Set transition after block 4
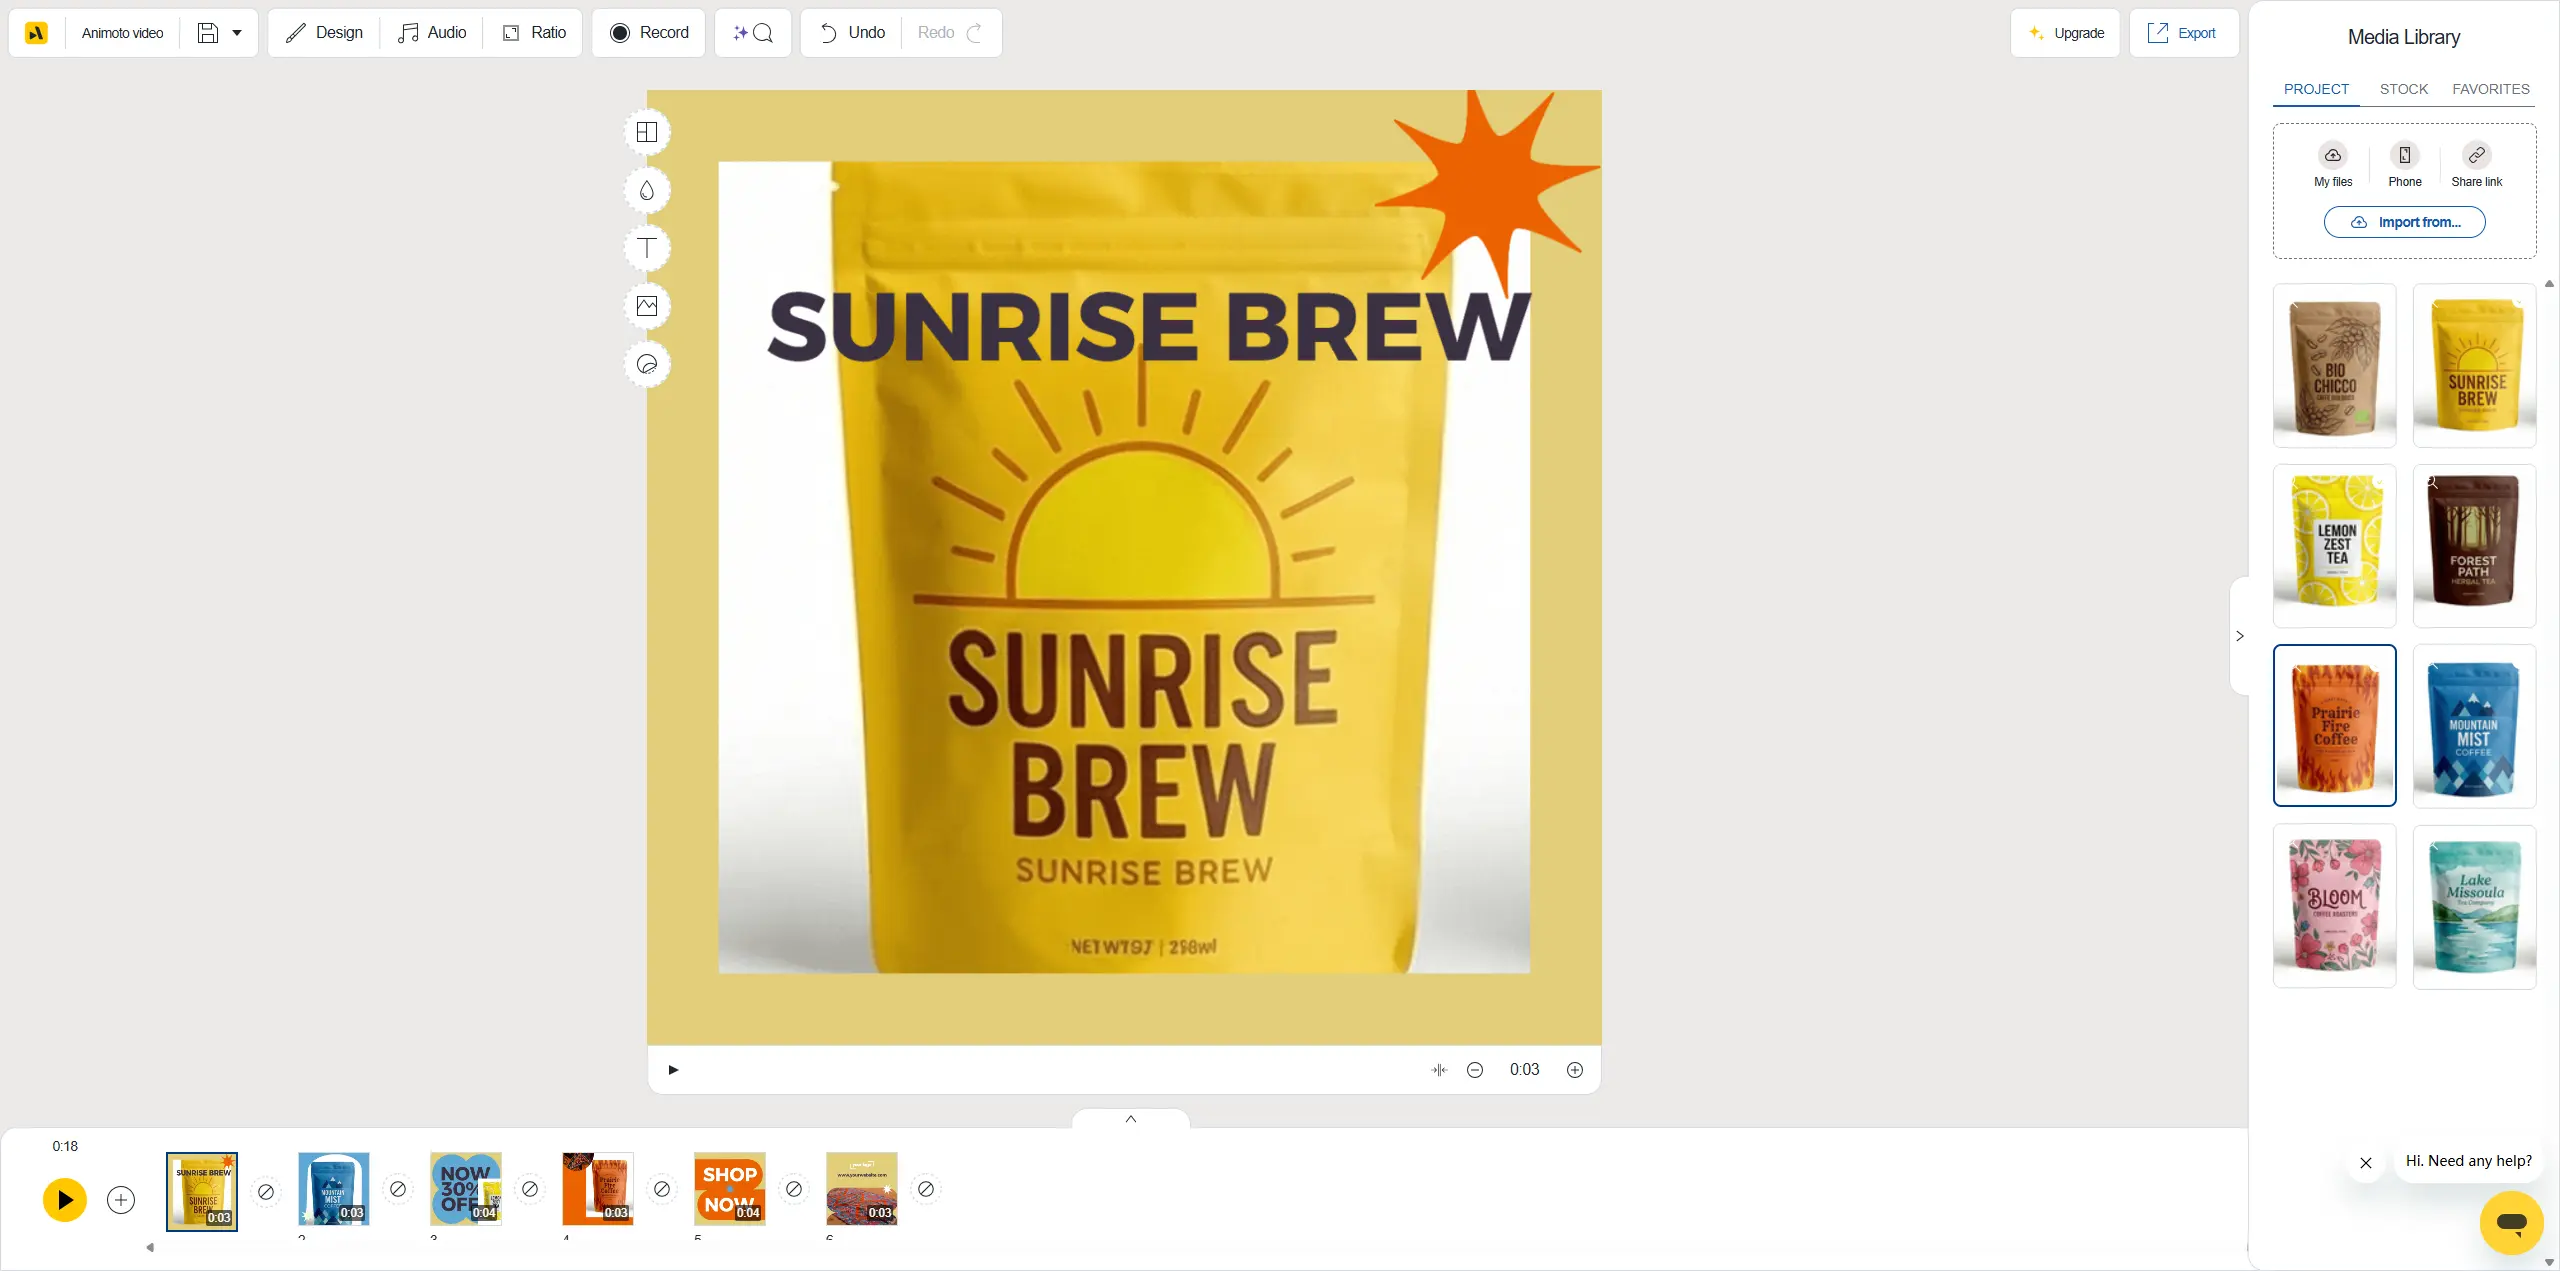The width and height of the screenshot is (2560, 1271). (662, 1189)
